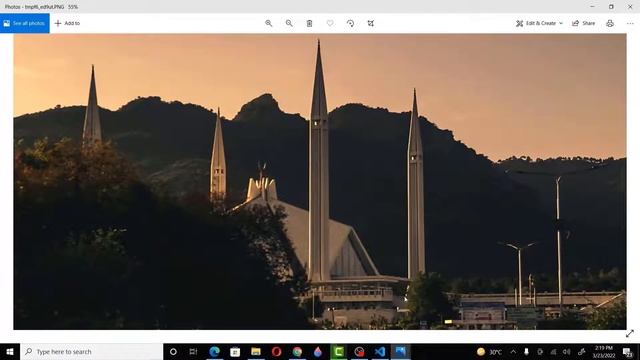Open the clock and calendar
640x360 pixels.
click(604, 351)
